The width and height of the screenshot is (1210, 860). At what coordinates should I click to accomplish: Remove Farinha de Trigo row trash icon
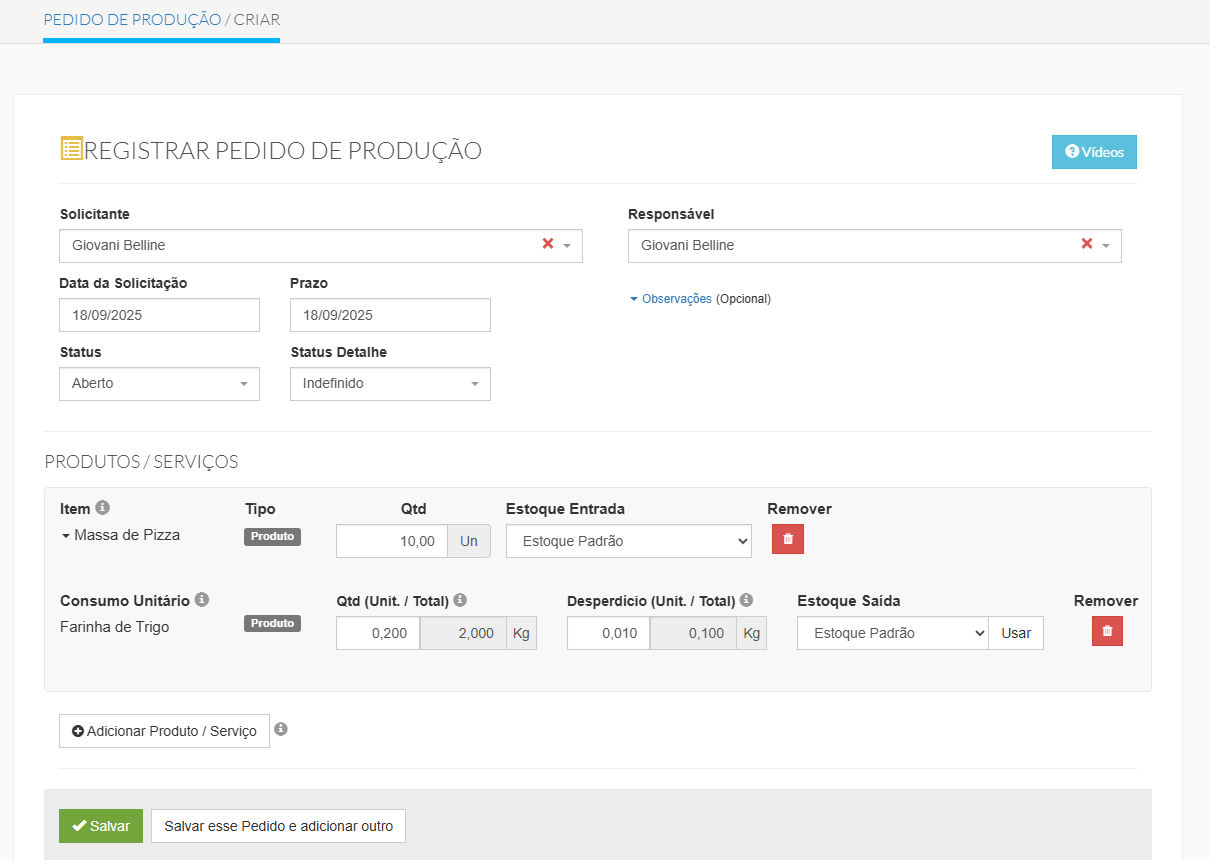click(x=1107, y=631)
